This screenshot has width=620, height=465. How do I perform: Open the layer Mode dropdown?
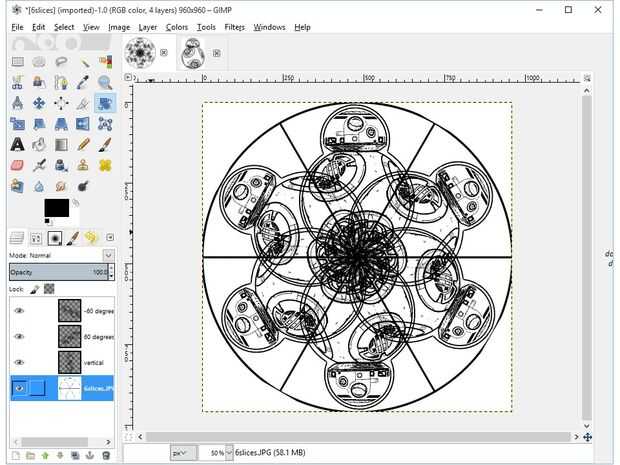click(x=108, y=255)
